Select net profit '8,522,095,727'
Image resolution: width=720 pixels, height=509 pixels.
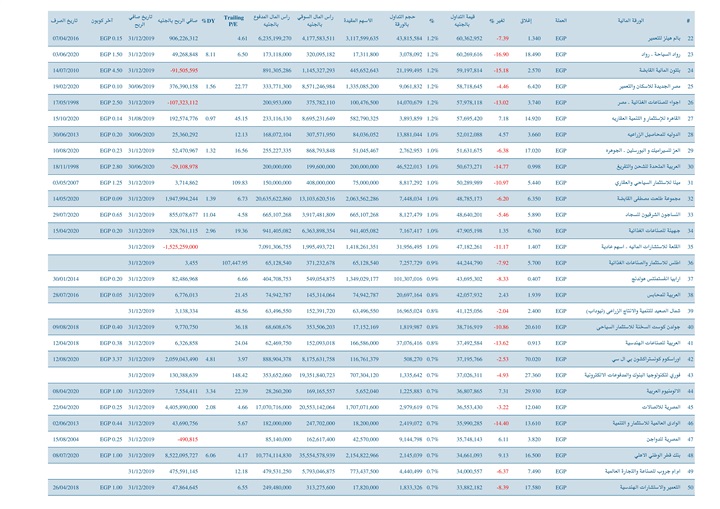[182, 457]
